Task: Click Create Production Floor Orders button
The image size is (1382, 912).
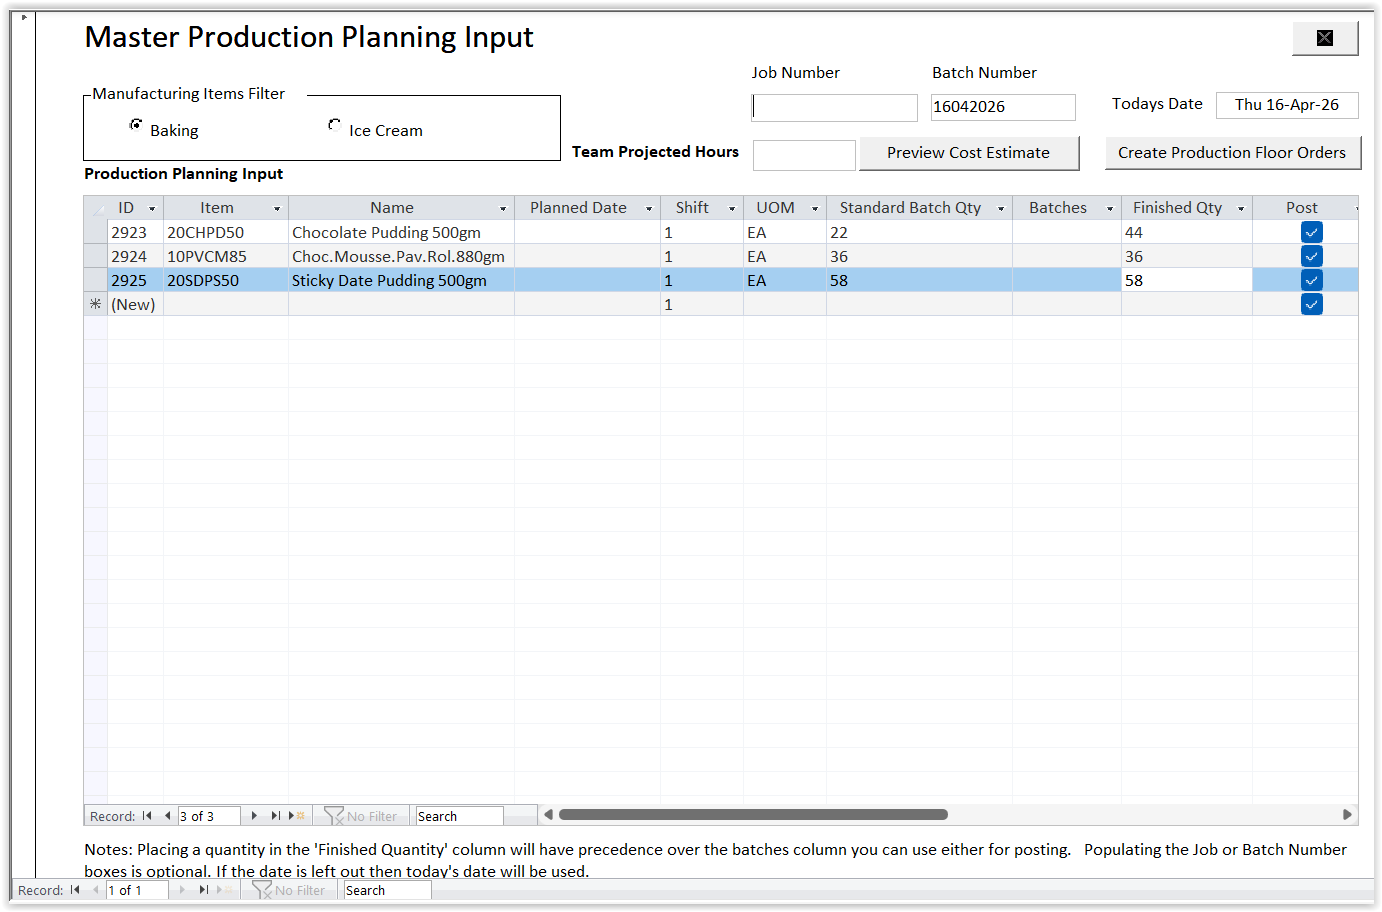Action: pos(1231,153)
